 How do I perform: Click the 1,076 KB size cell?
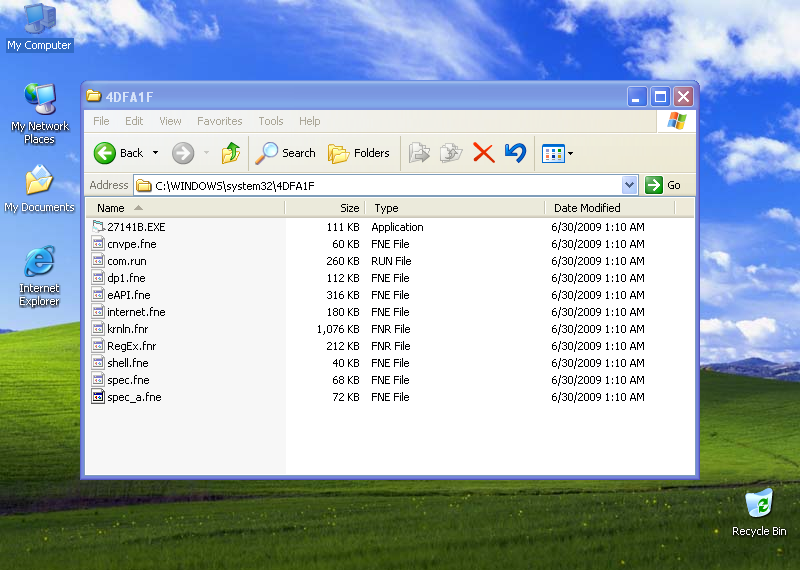point(338,329)
